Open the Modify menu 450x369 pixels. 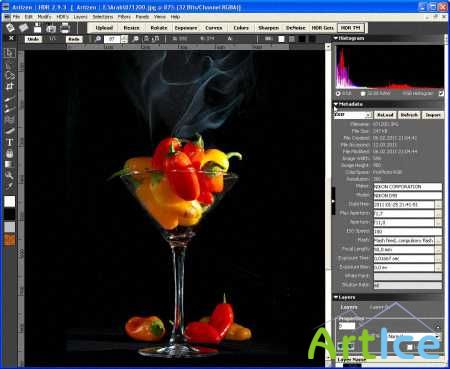[44, 17]
